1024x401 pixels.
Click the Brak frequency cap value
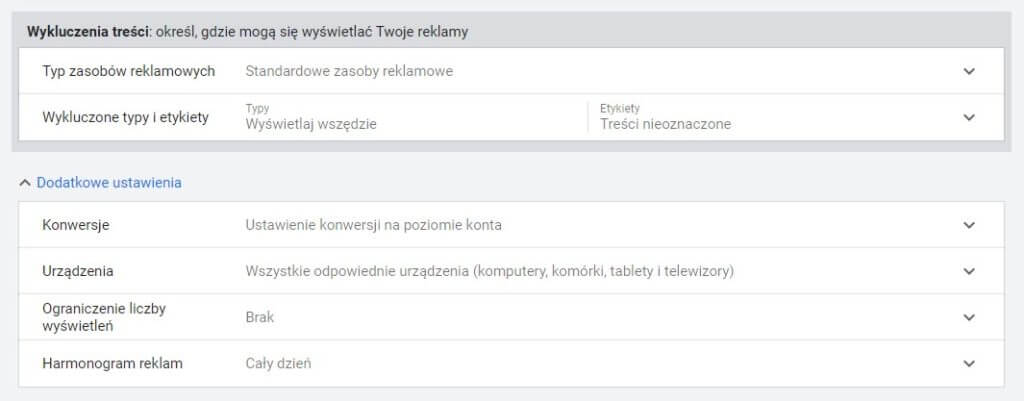point(260,317)
